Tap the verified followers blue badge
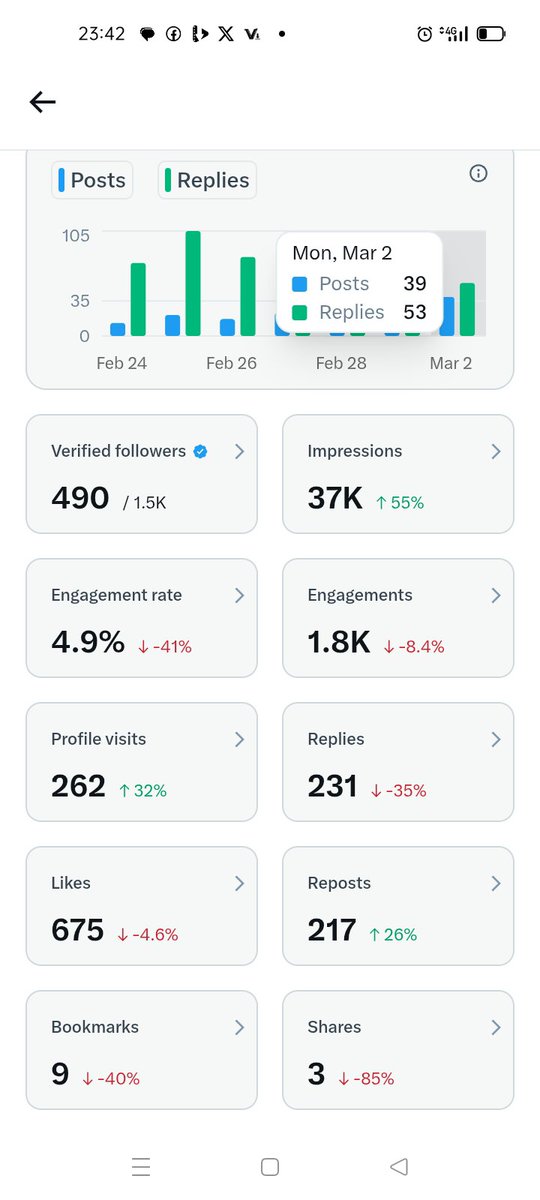540x1200 pixels. click(x=200, y=452)
